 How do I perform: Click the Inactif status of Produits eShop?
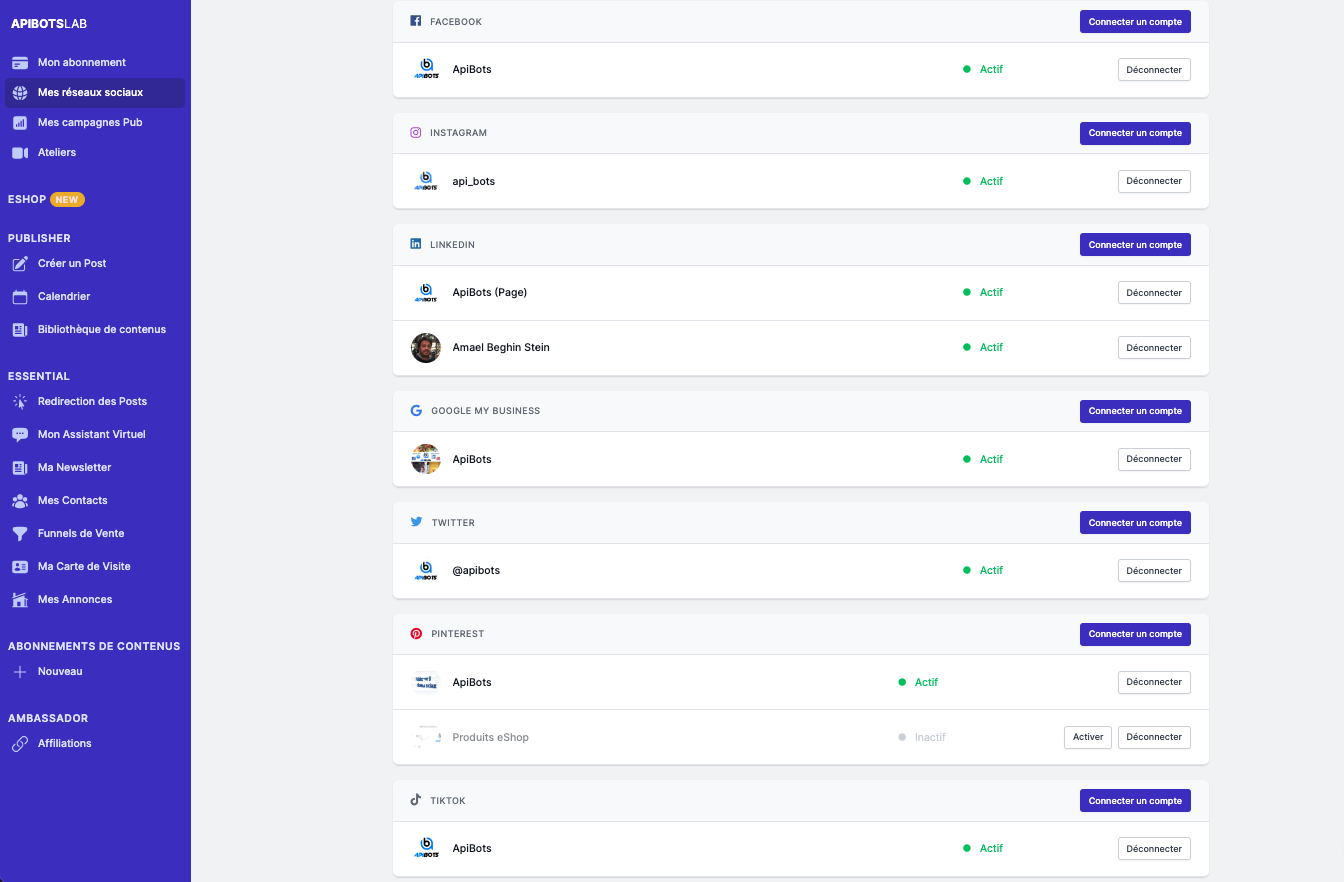pos(922,737)
